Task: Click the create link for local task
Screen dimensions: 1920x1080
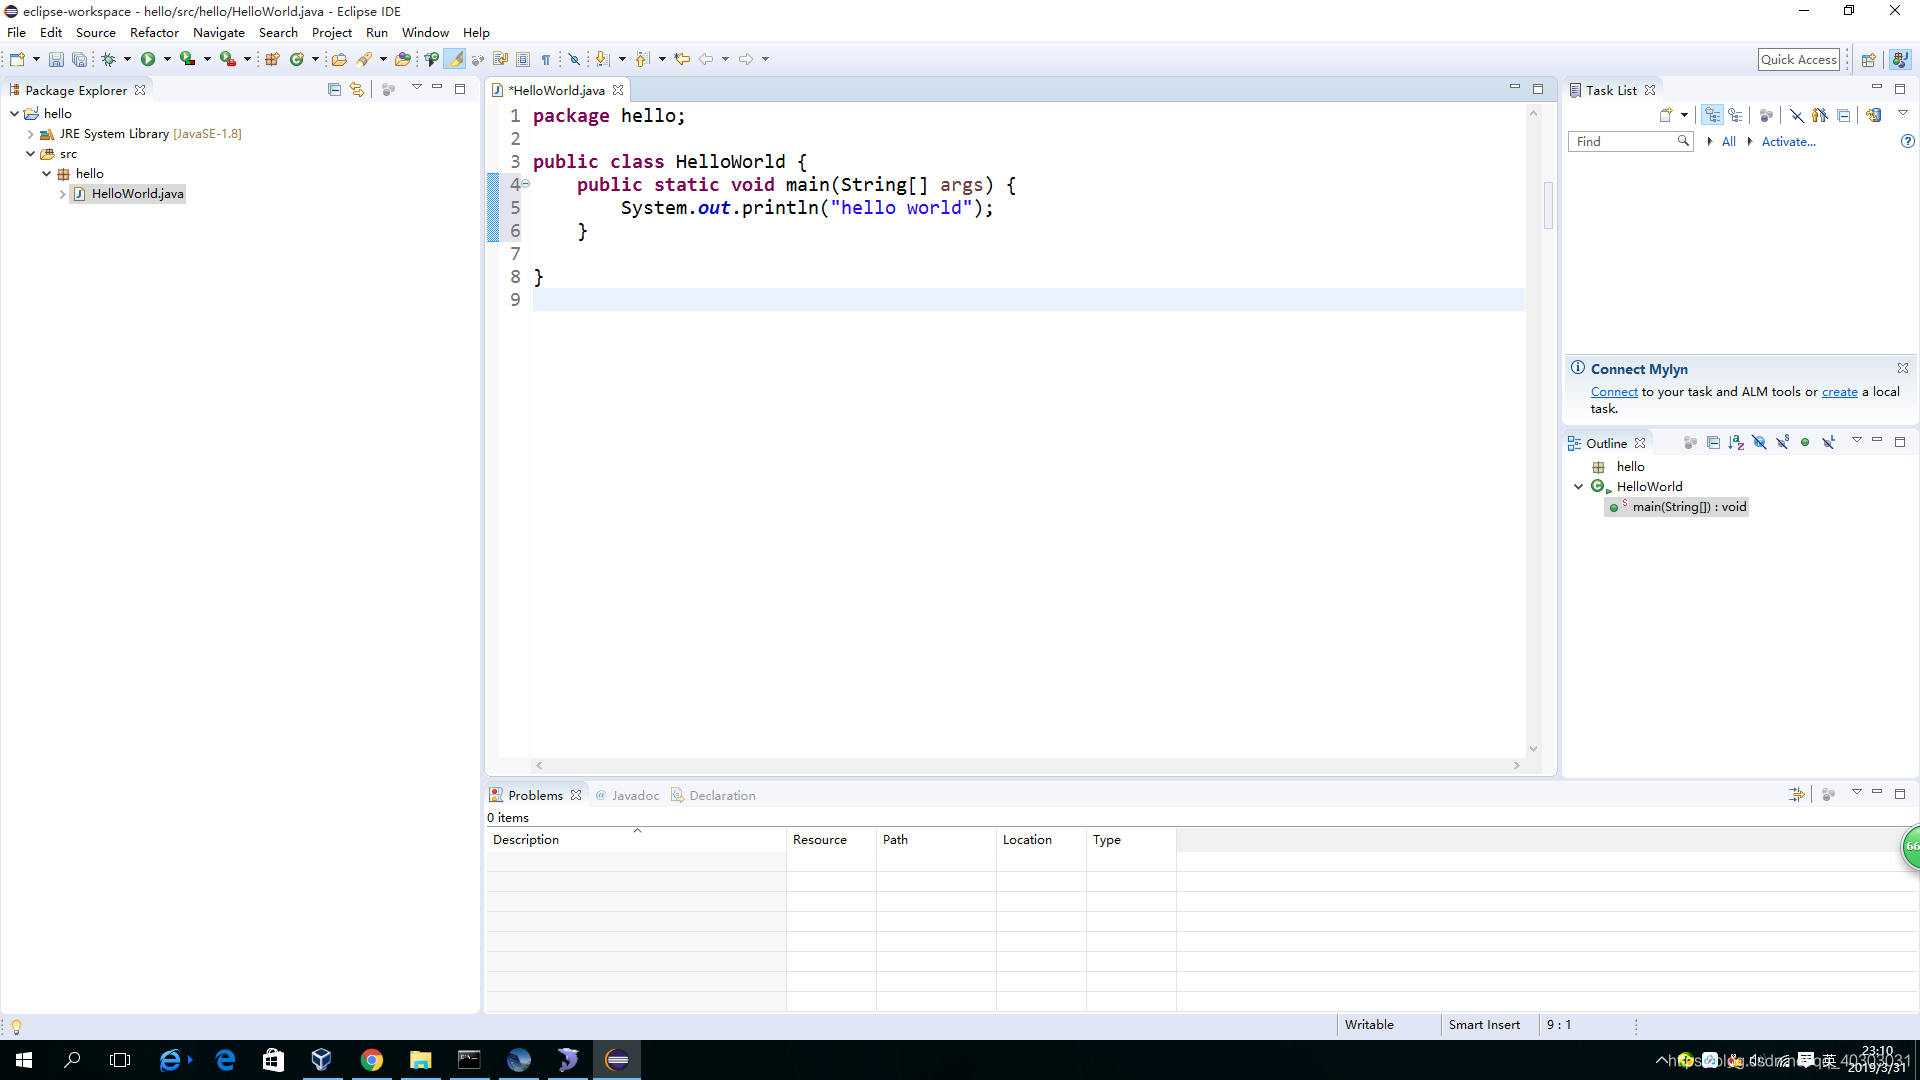Action: pyautogui.click(x=1839, y=392)
